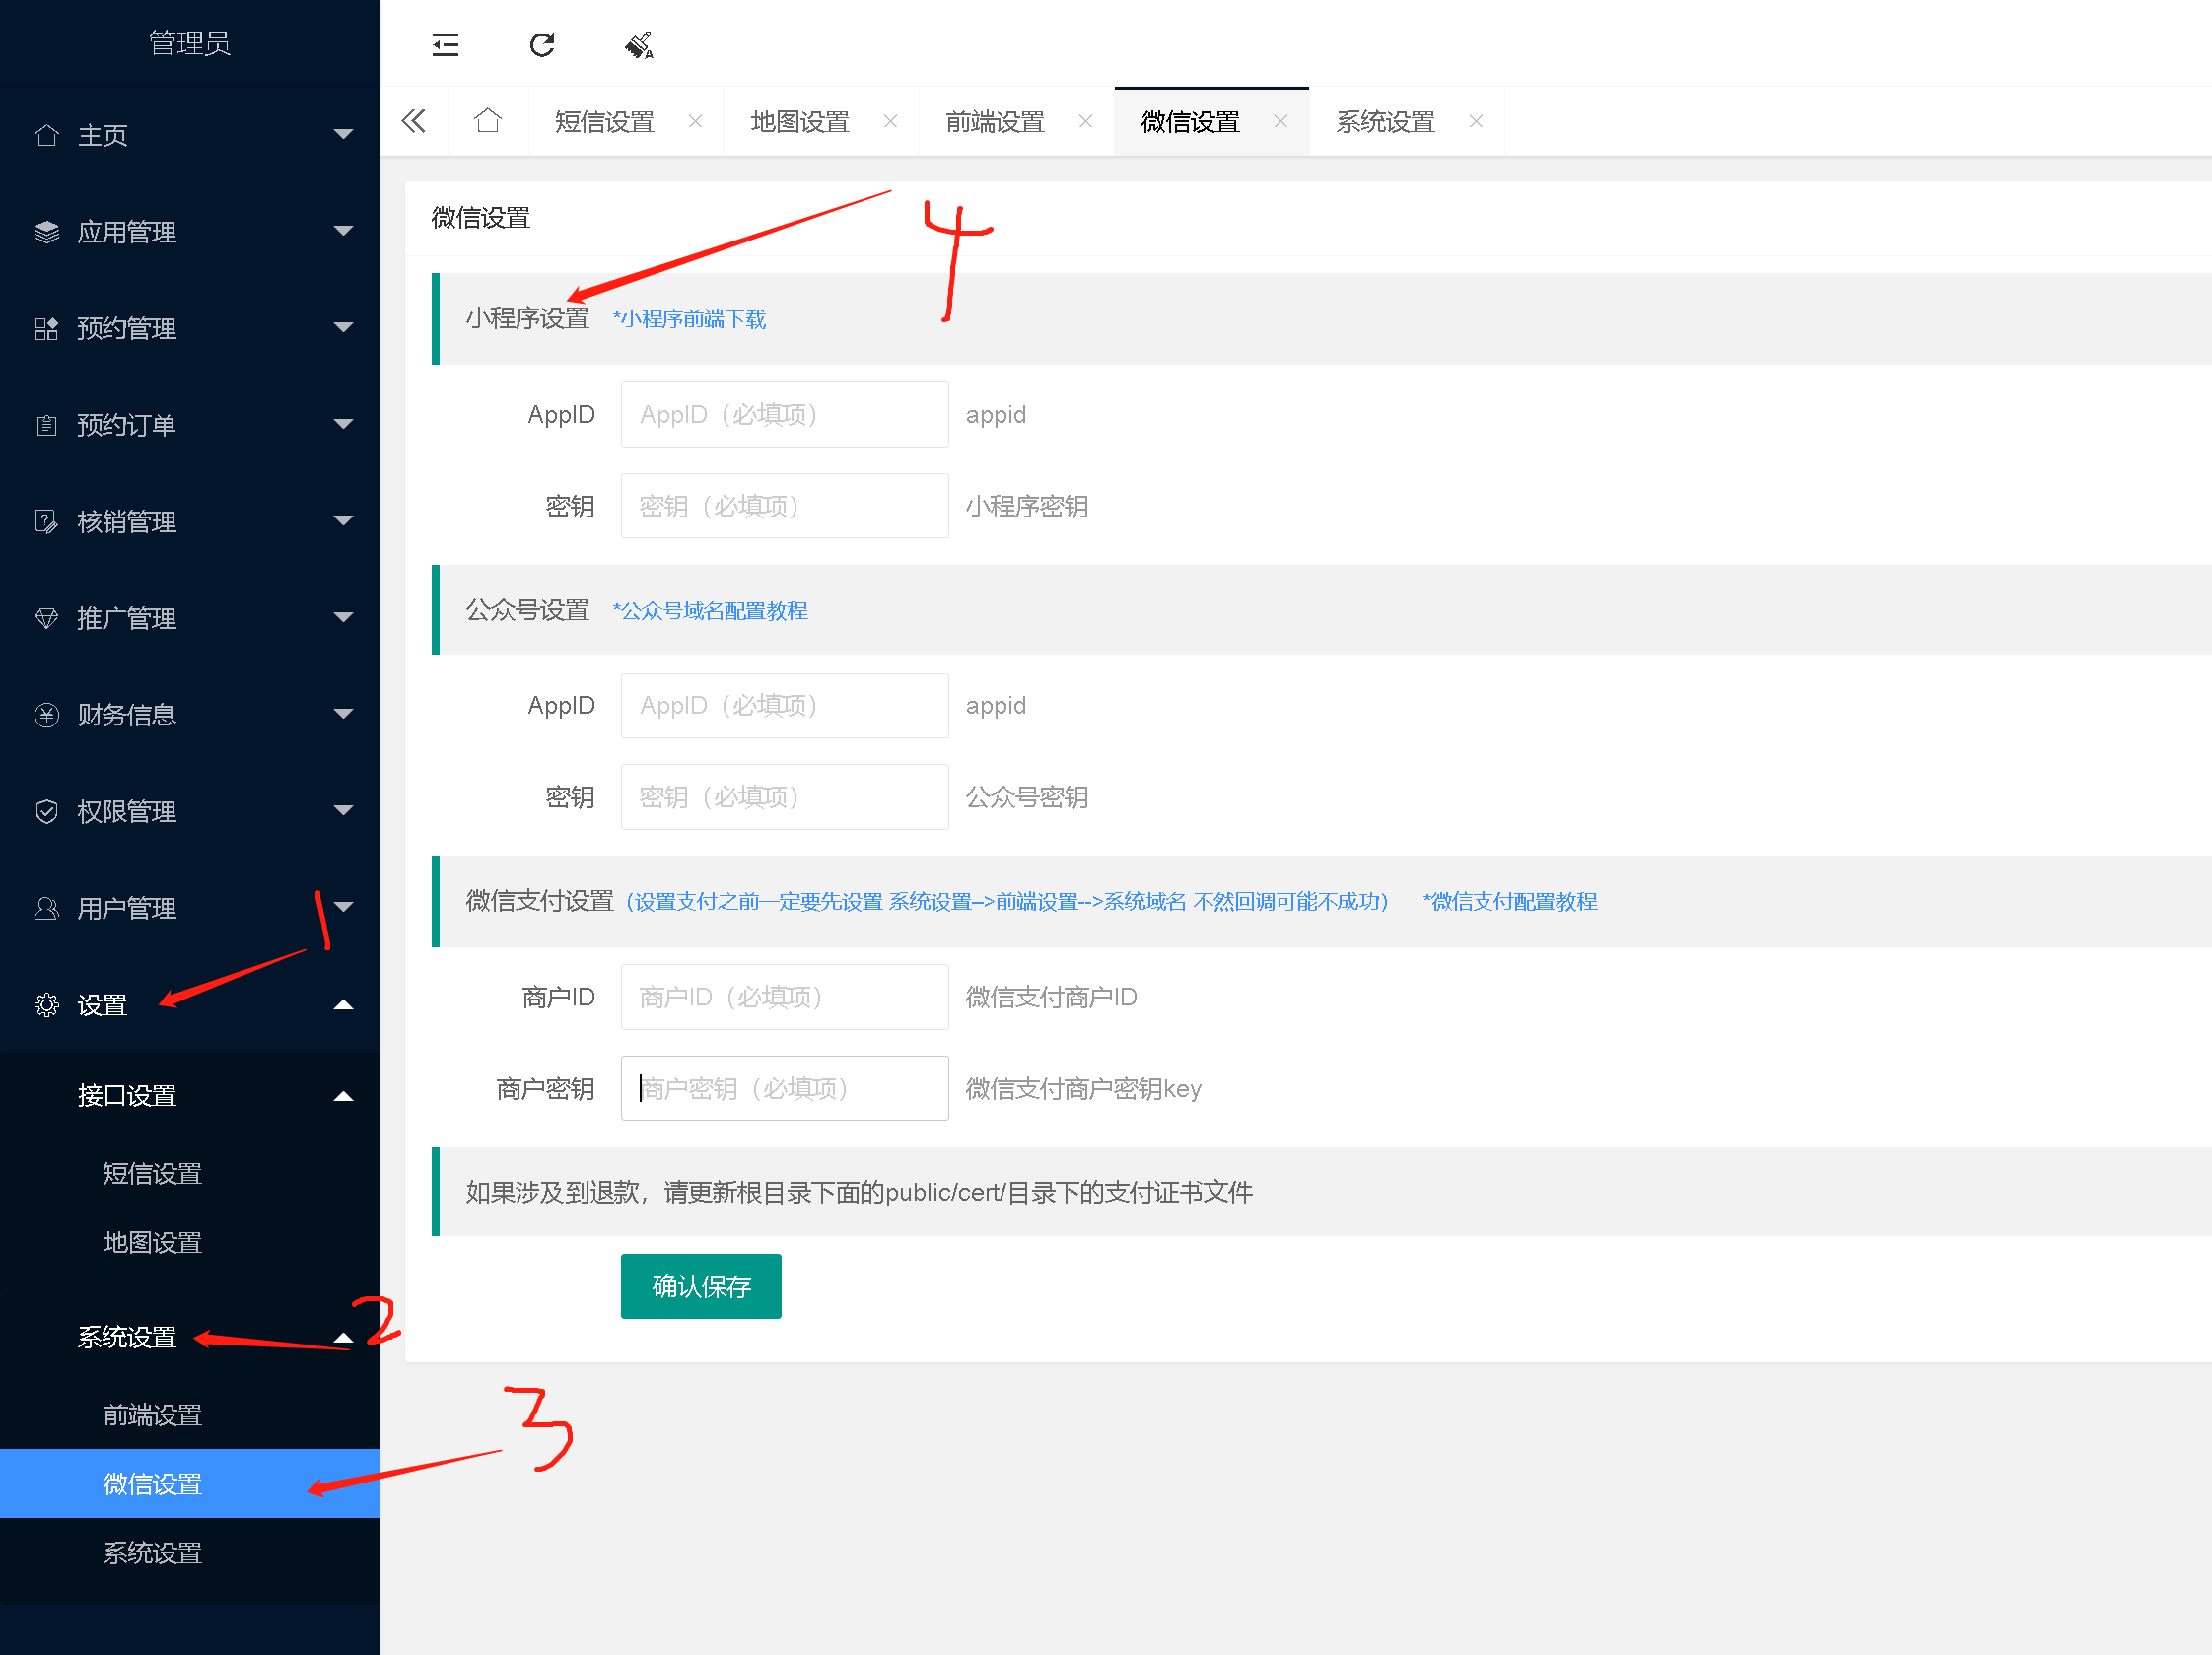
Task: Open the 微信支付配置教程 link
Action: (1510, 902)
